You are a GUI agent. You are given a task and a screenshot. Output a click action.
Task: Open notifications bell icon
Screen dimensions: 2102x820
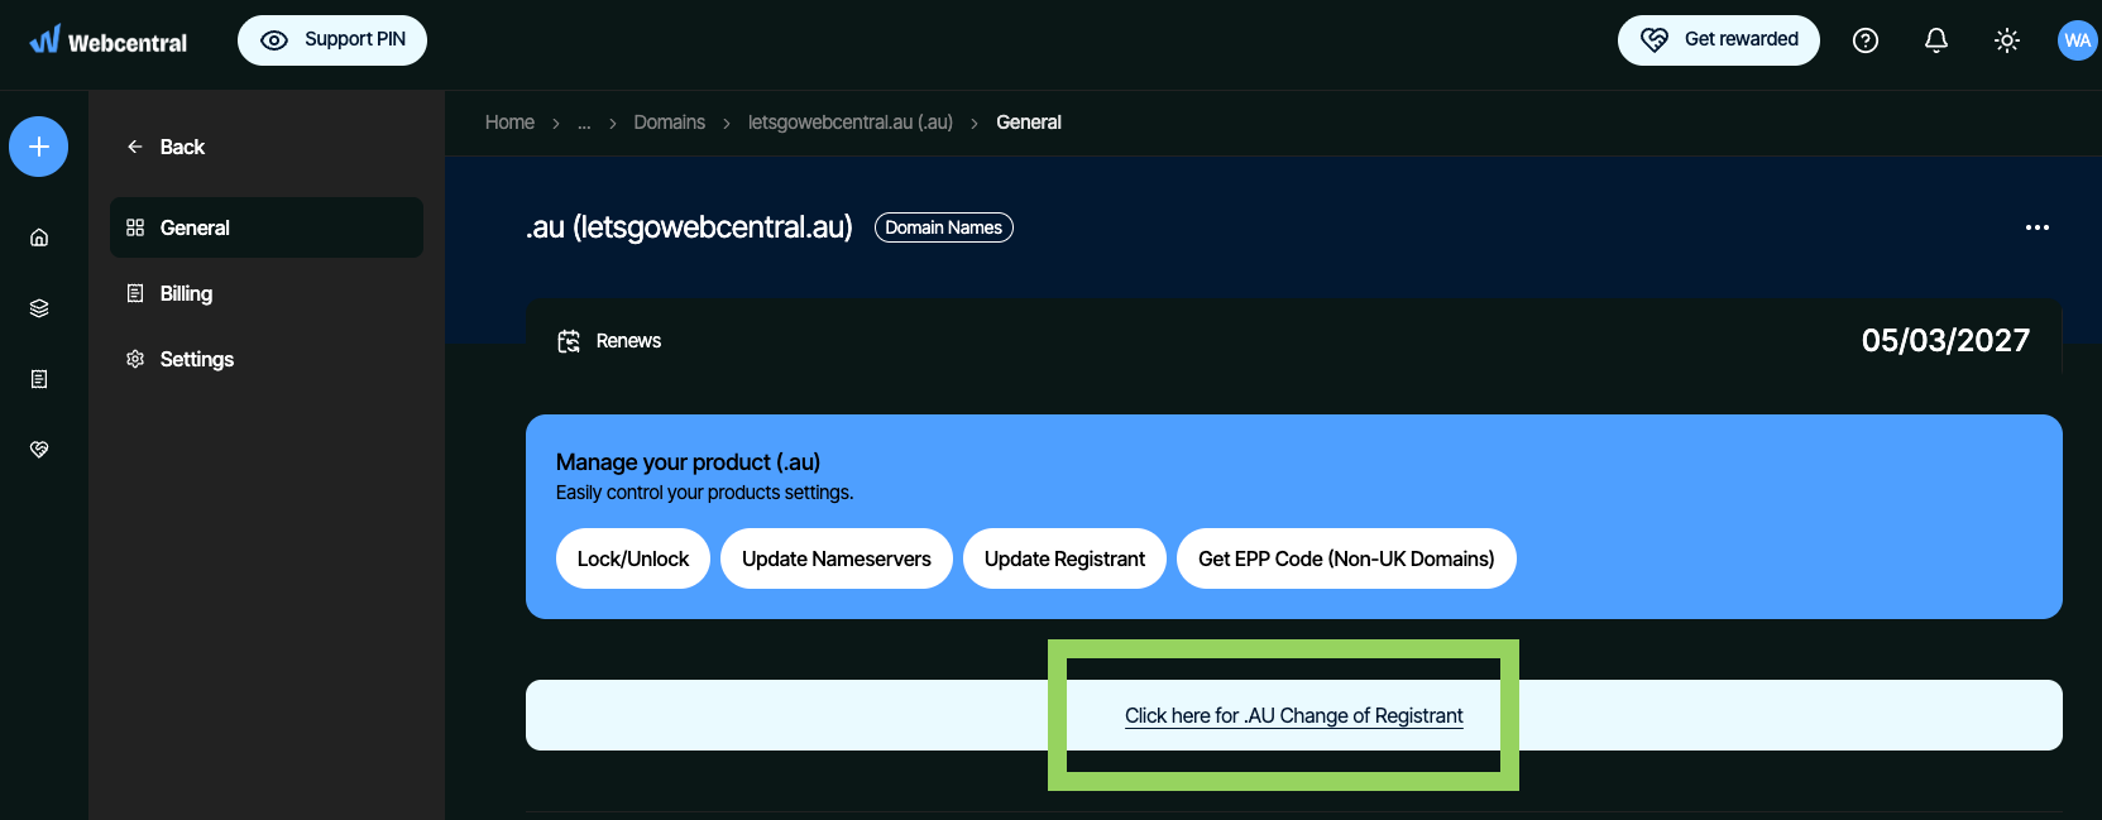coord(1936,40)
